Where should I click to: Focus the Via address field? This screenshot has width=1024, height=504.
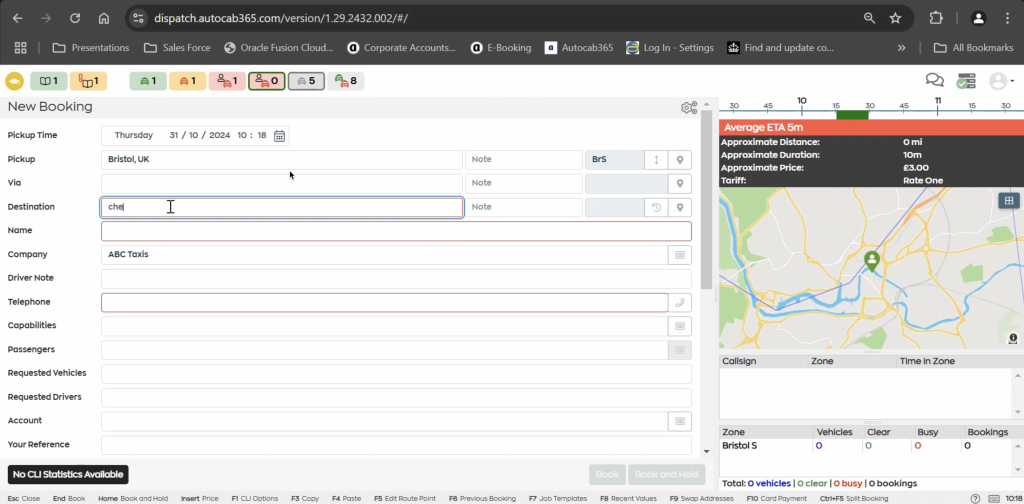point(282,183)
